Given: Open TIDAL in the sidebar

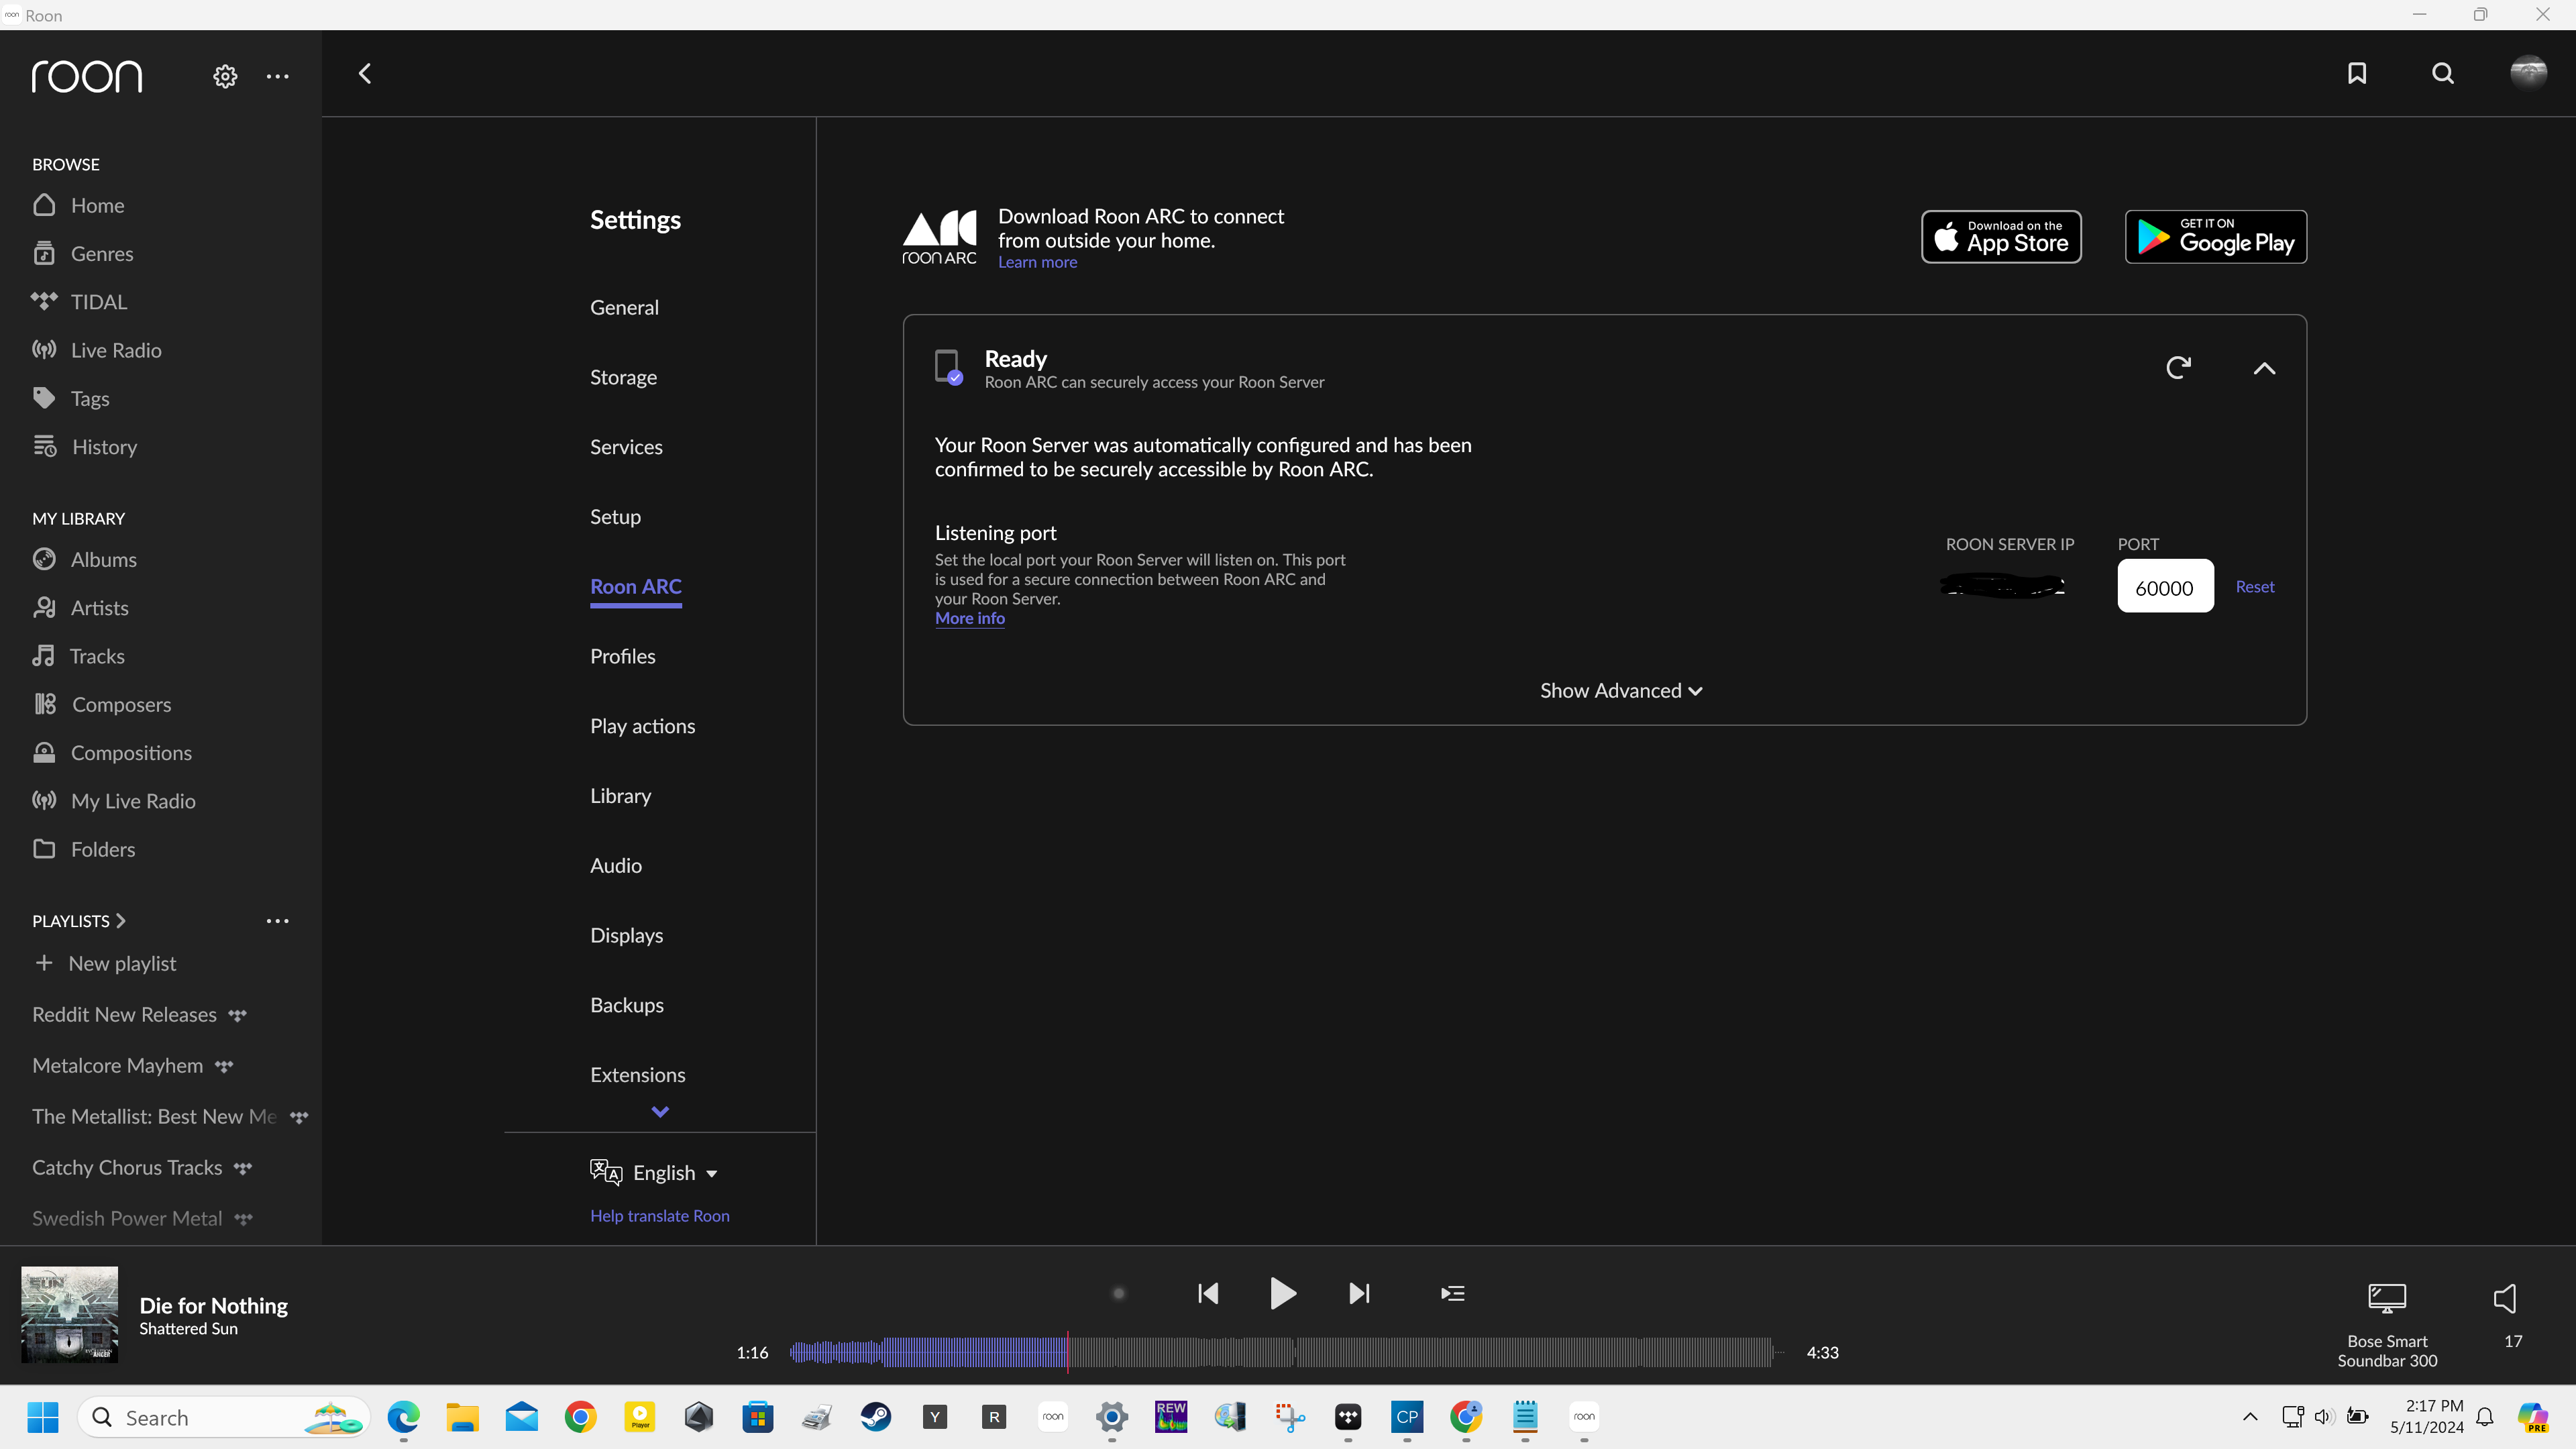Looking at the screenshot, I should [79, 302].
